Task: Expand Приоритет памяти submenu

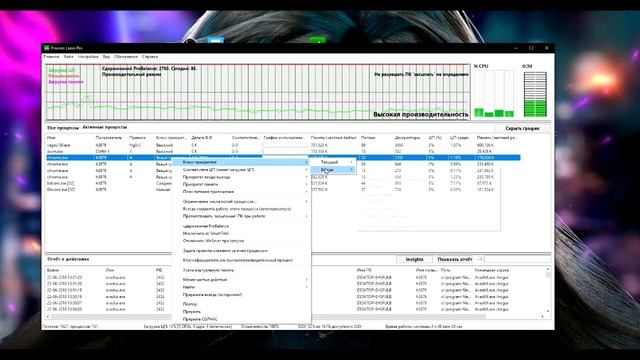Action: [x=242, y=184]
